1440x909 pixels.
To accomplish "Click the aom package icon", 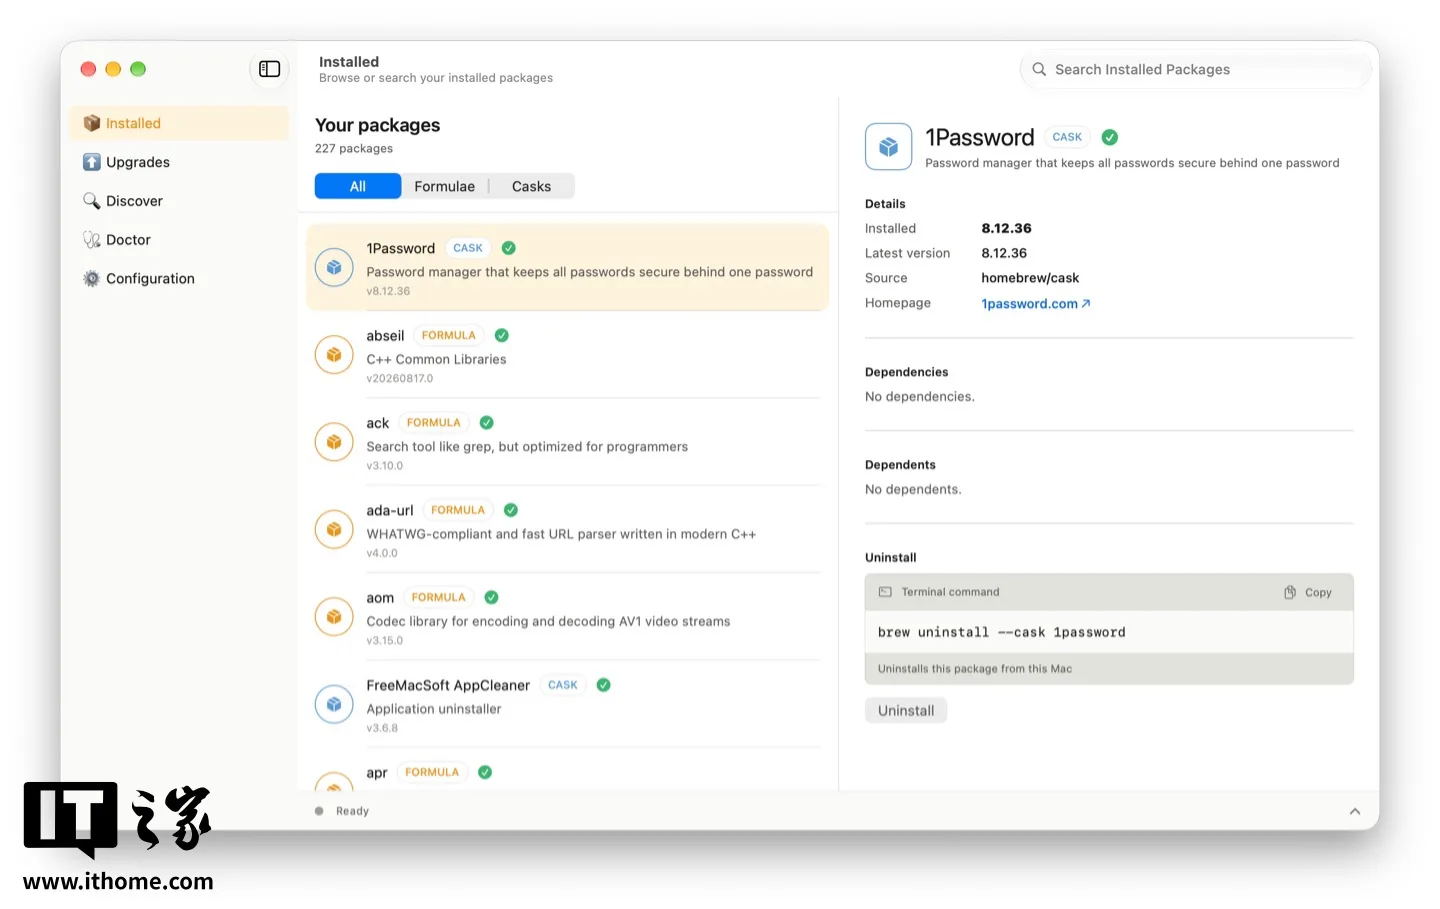I will click(334, 617).
